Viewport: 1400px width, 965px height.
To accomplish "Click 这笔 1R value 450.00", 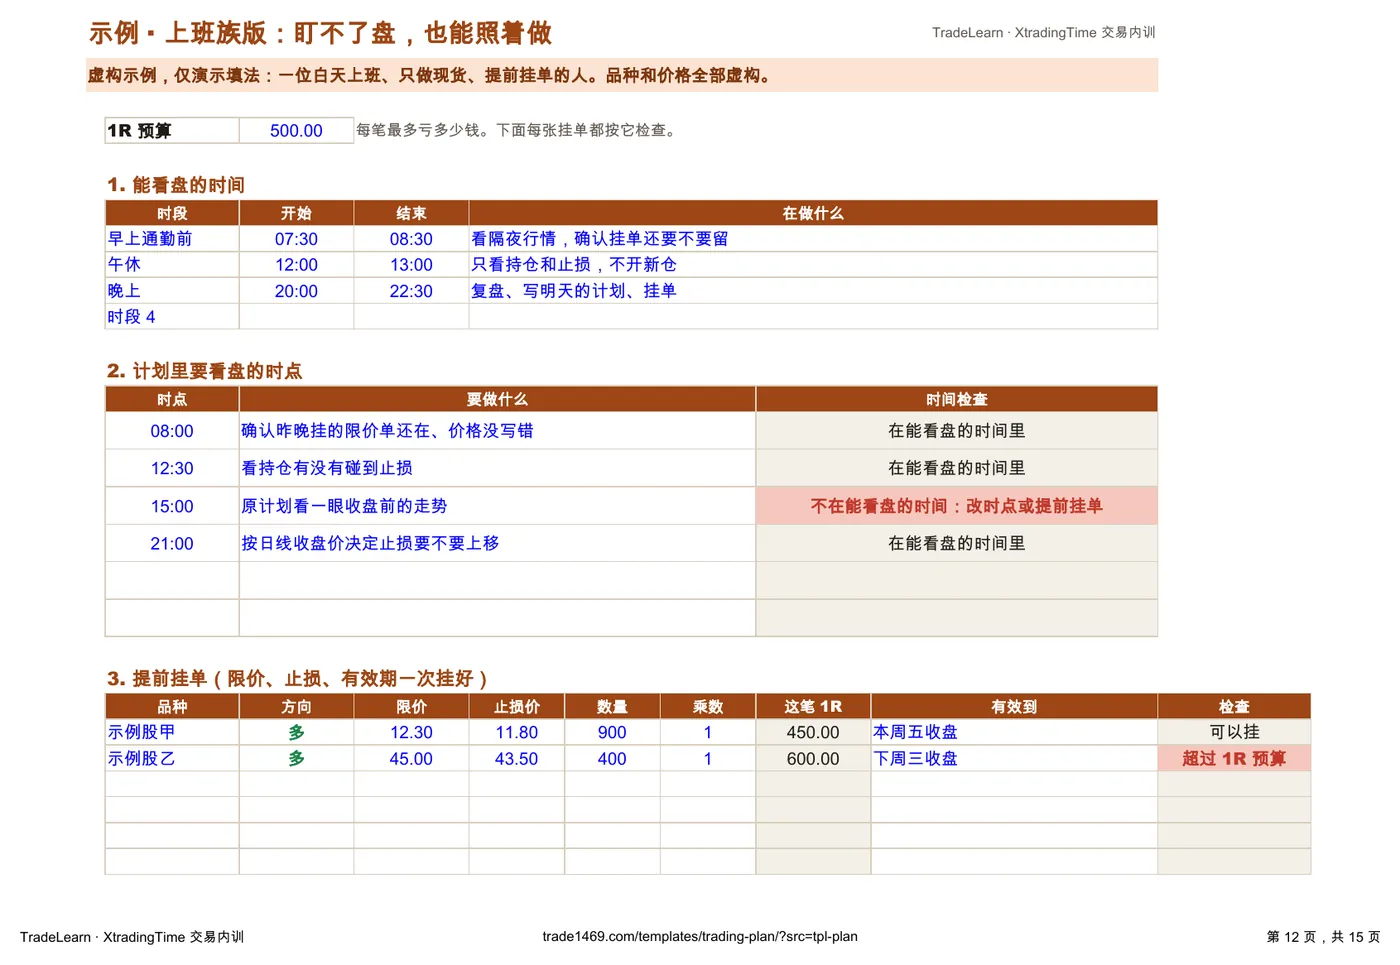I will (813, 732).
